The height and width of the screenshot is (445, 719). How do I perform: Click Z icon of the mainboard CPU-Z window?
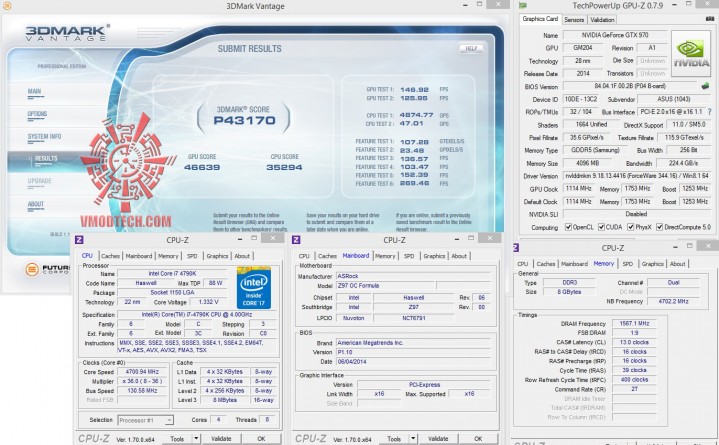[296, 240]
